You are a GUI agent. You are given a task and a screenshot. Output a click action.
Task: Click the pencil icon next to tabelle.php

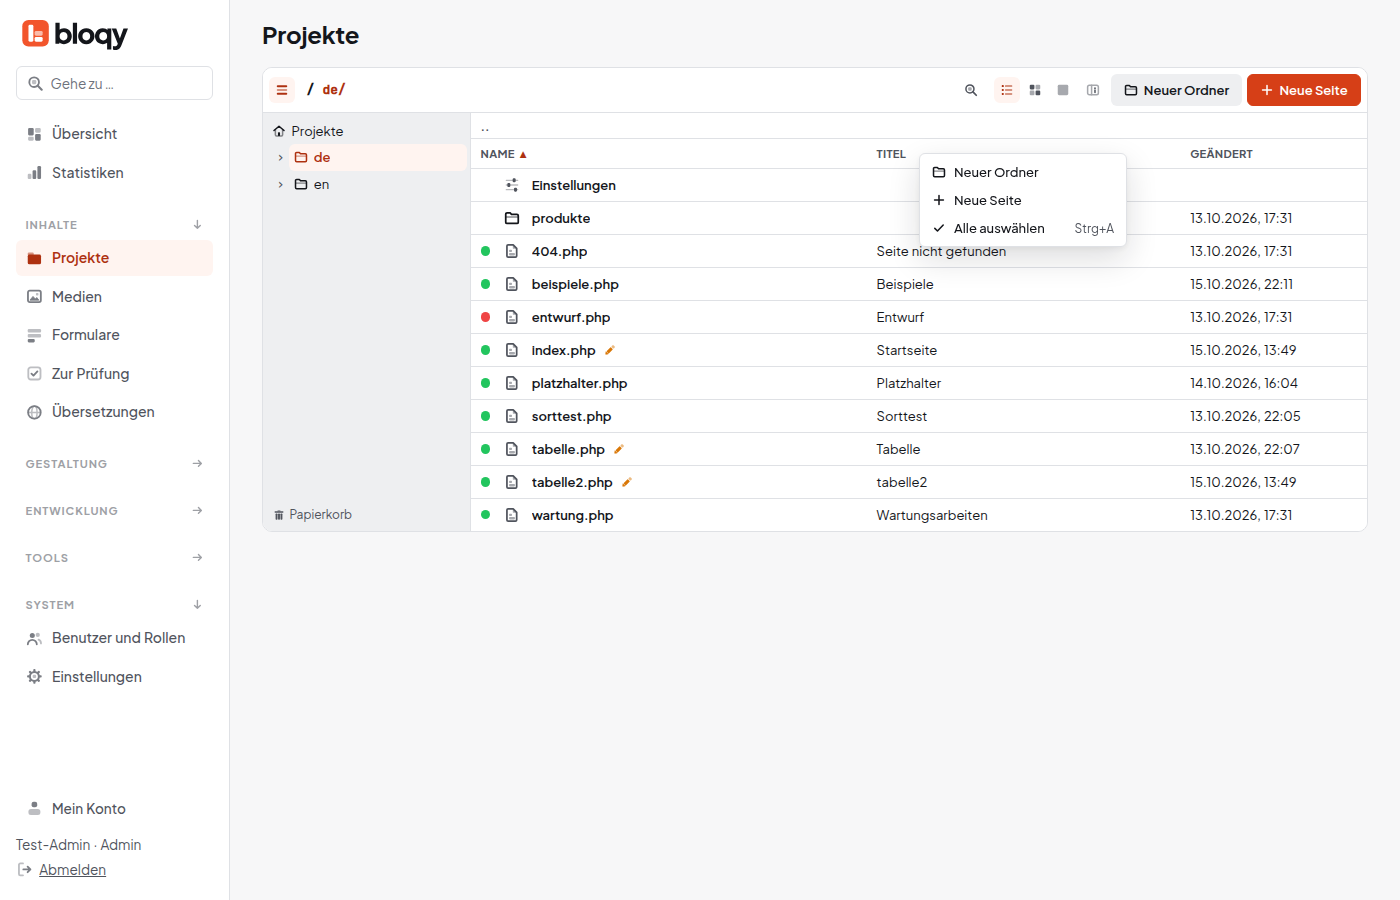(x=619, y=449)
